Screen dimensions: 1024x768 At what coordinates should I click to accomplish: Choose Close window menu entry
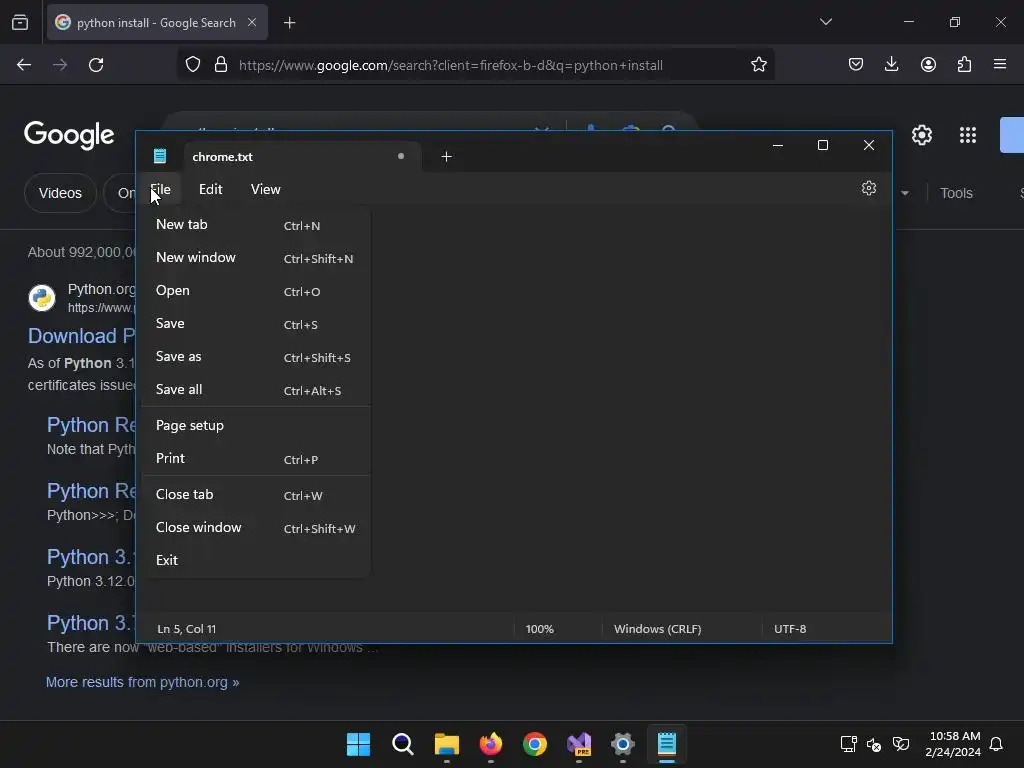(x=255, y=528)
